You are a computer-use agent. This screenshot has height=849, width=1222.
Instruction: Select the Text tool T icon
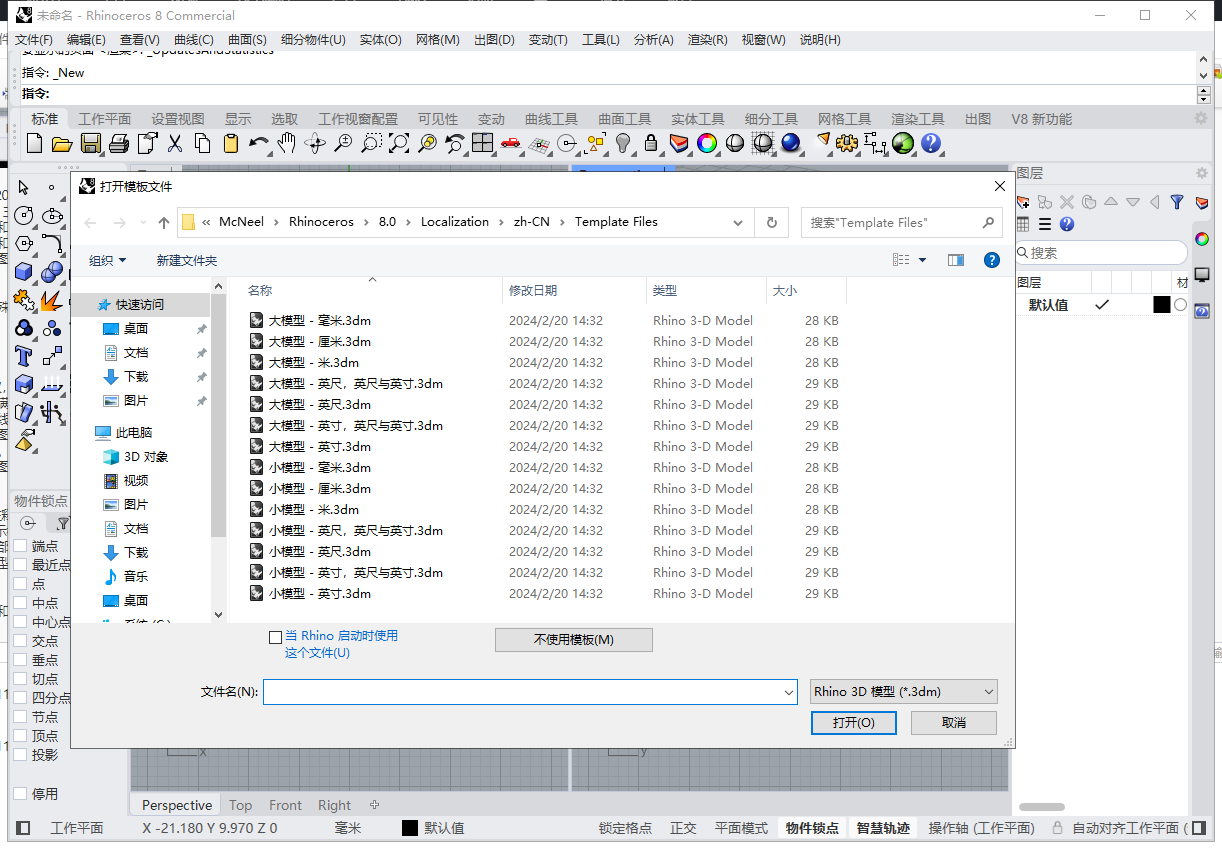click(24, 356)
